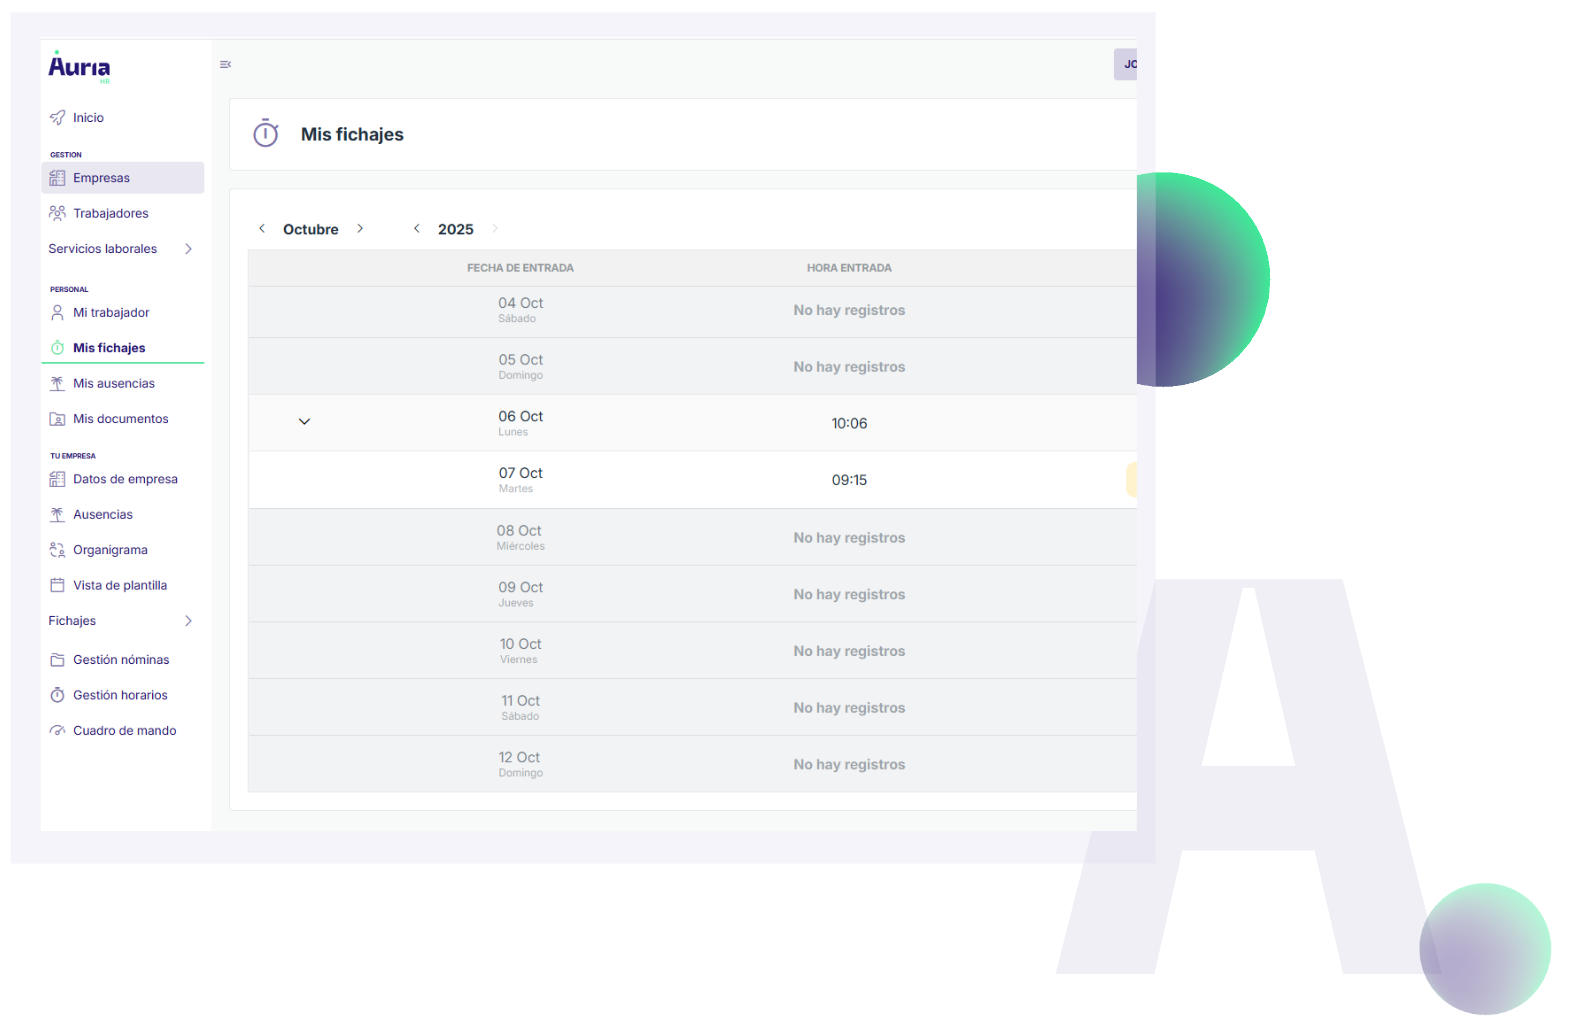The image size is (1571, 1032).
Task: Click the HORA ENTRADA column header
Action: coord(849,268)
